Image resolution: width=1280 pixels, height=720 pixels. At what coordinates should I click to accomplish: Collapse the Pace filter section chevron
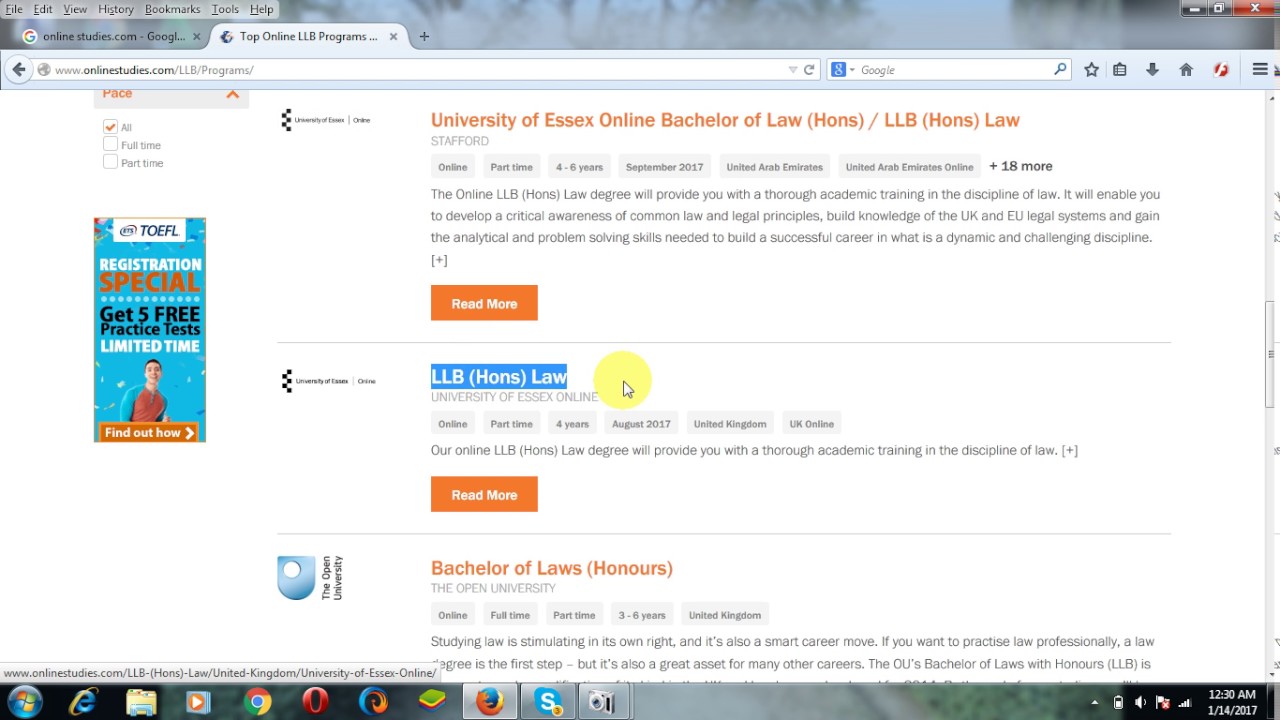point(232,94)
